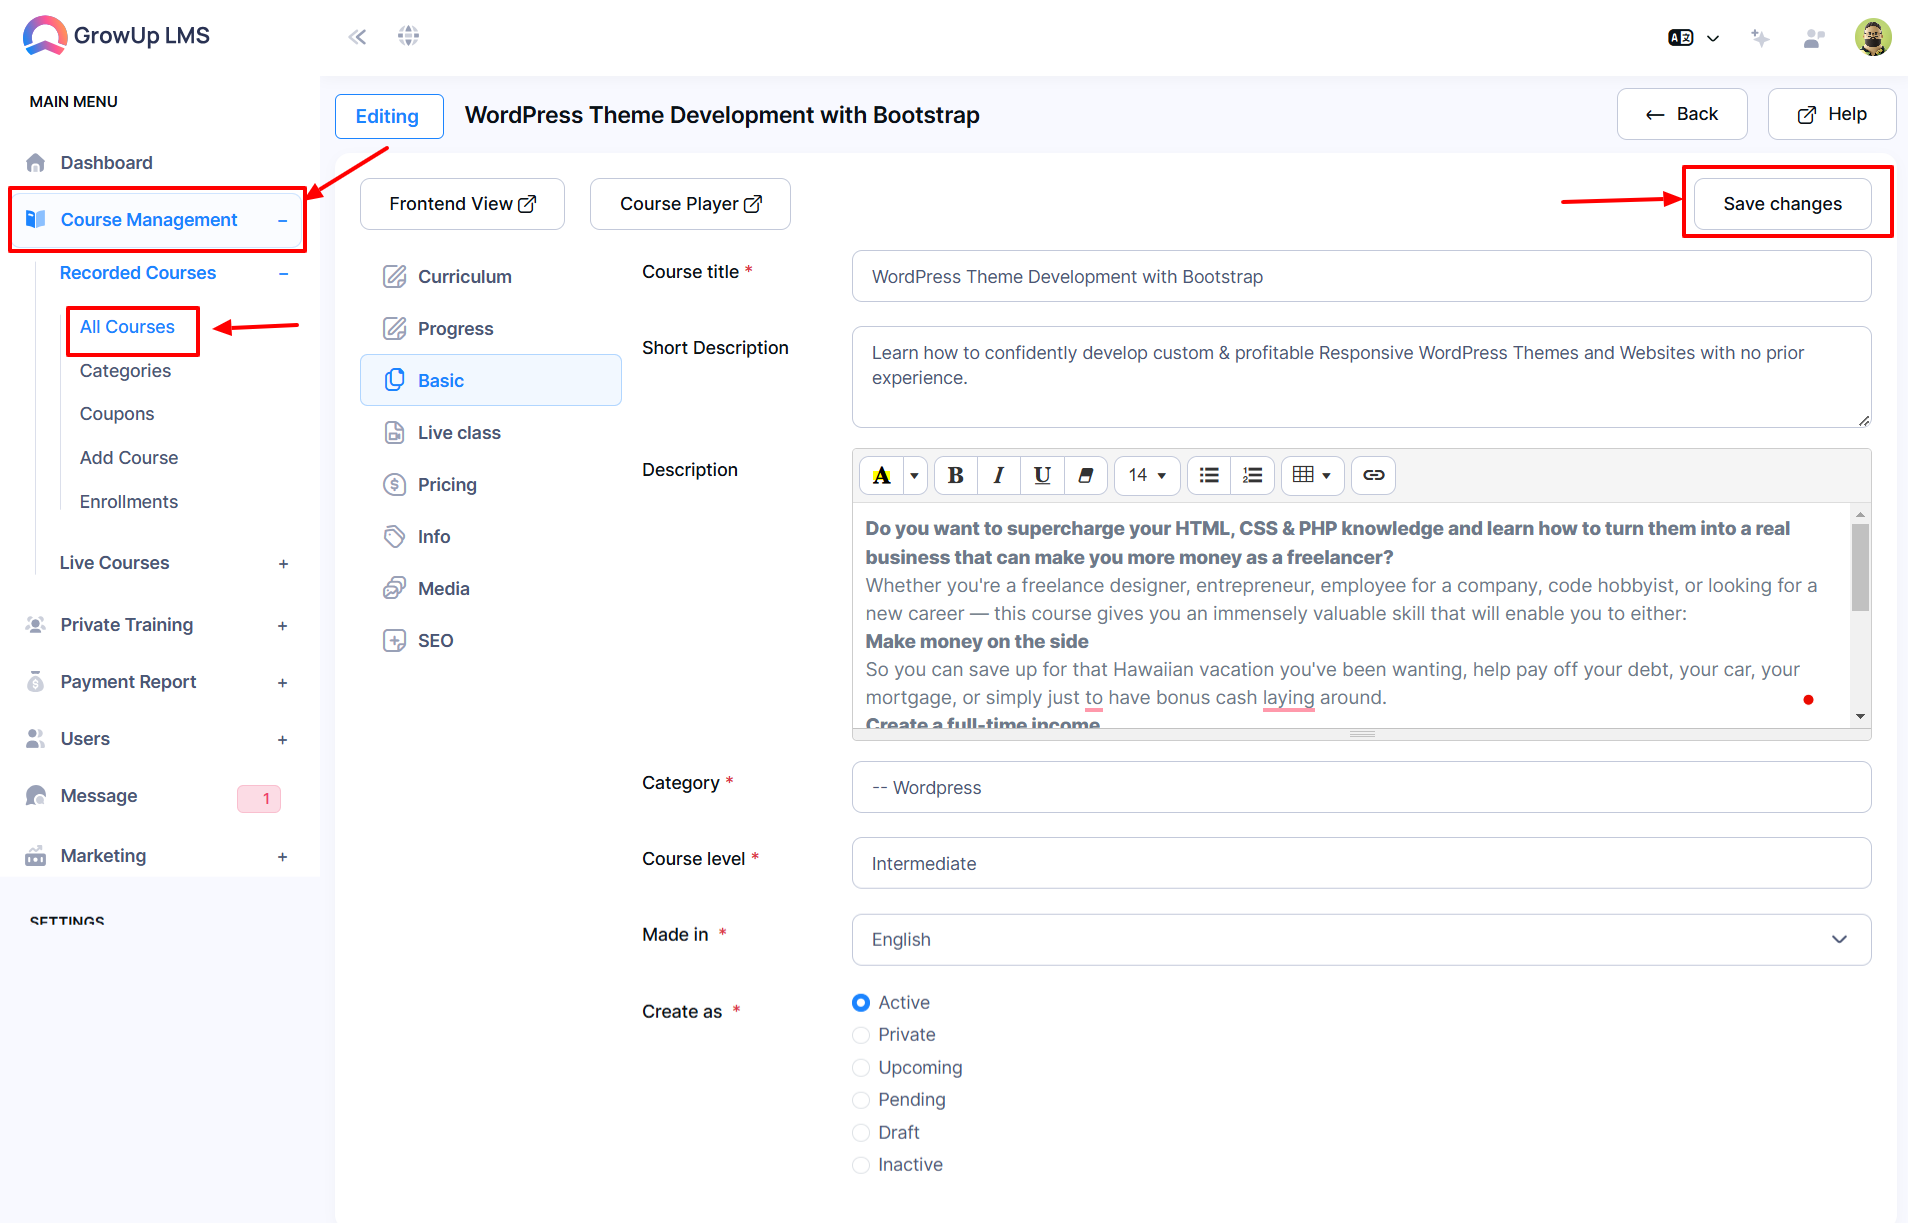1908x1223 pixels.
Task: Open the Help link button
Action: [1832, 114]
